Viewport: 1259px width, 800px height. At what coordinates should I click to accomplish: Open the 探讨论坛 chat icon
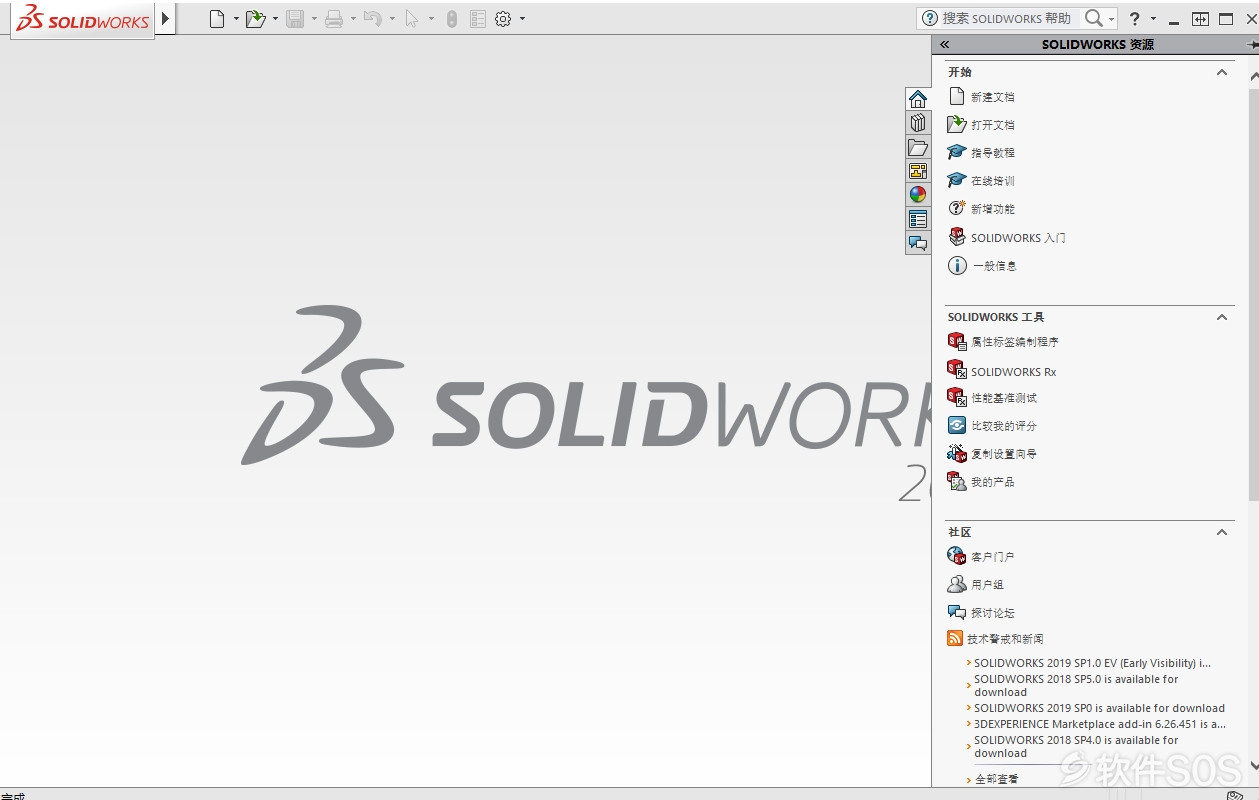pyautogui.click(x=957, y=612)
